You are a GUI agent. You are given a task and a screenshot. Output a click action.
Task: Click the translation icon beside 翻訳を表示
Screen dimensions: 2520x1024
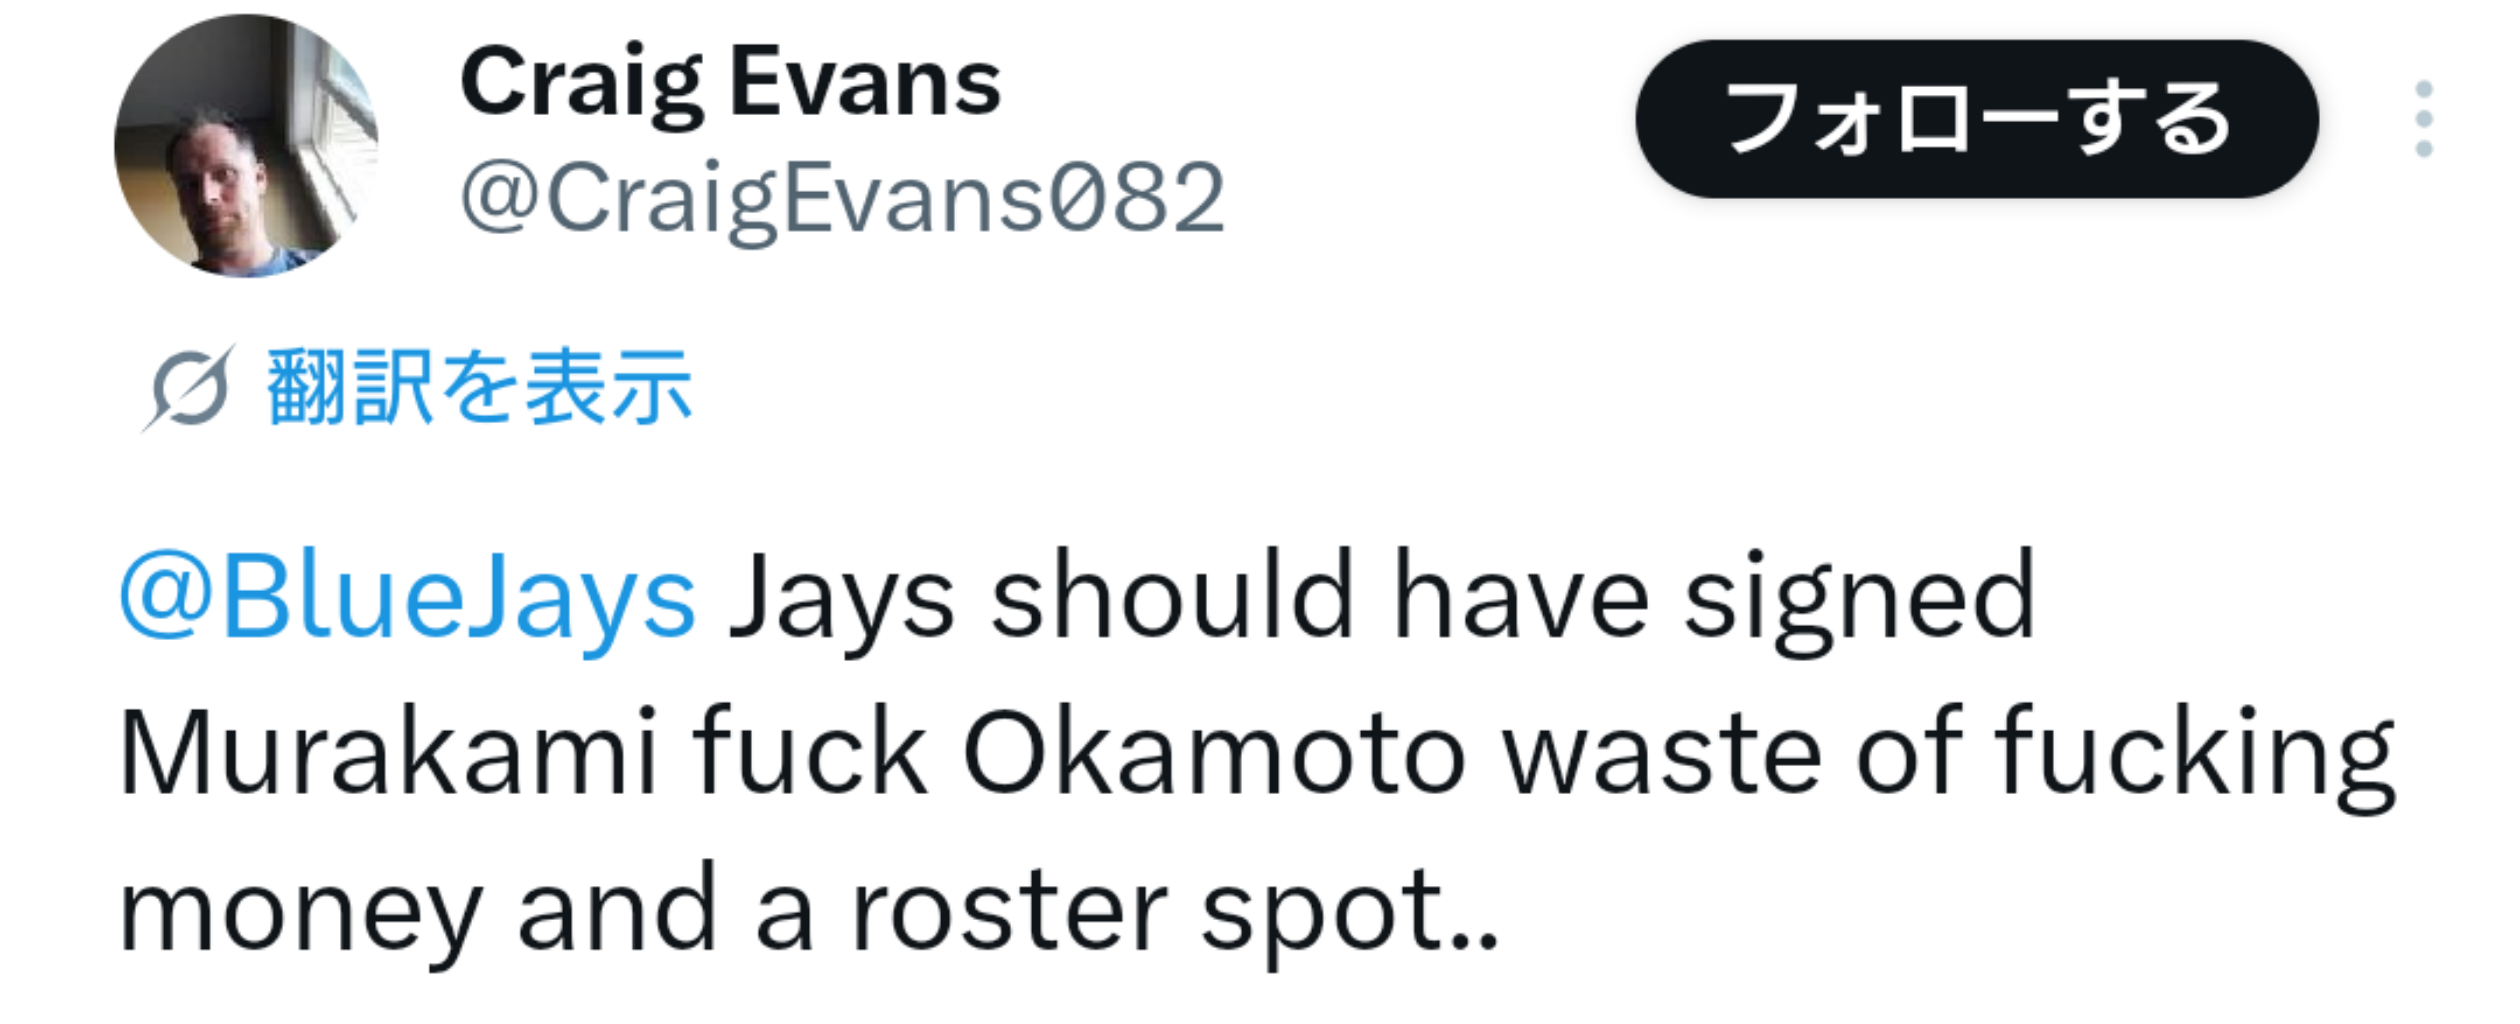(x=190, y=388)
